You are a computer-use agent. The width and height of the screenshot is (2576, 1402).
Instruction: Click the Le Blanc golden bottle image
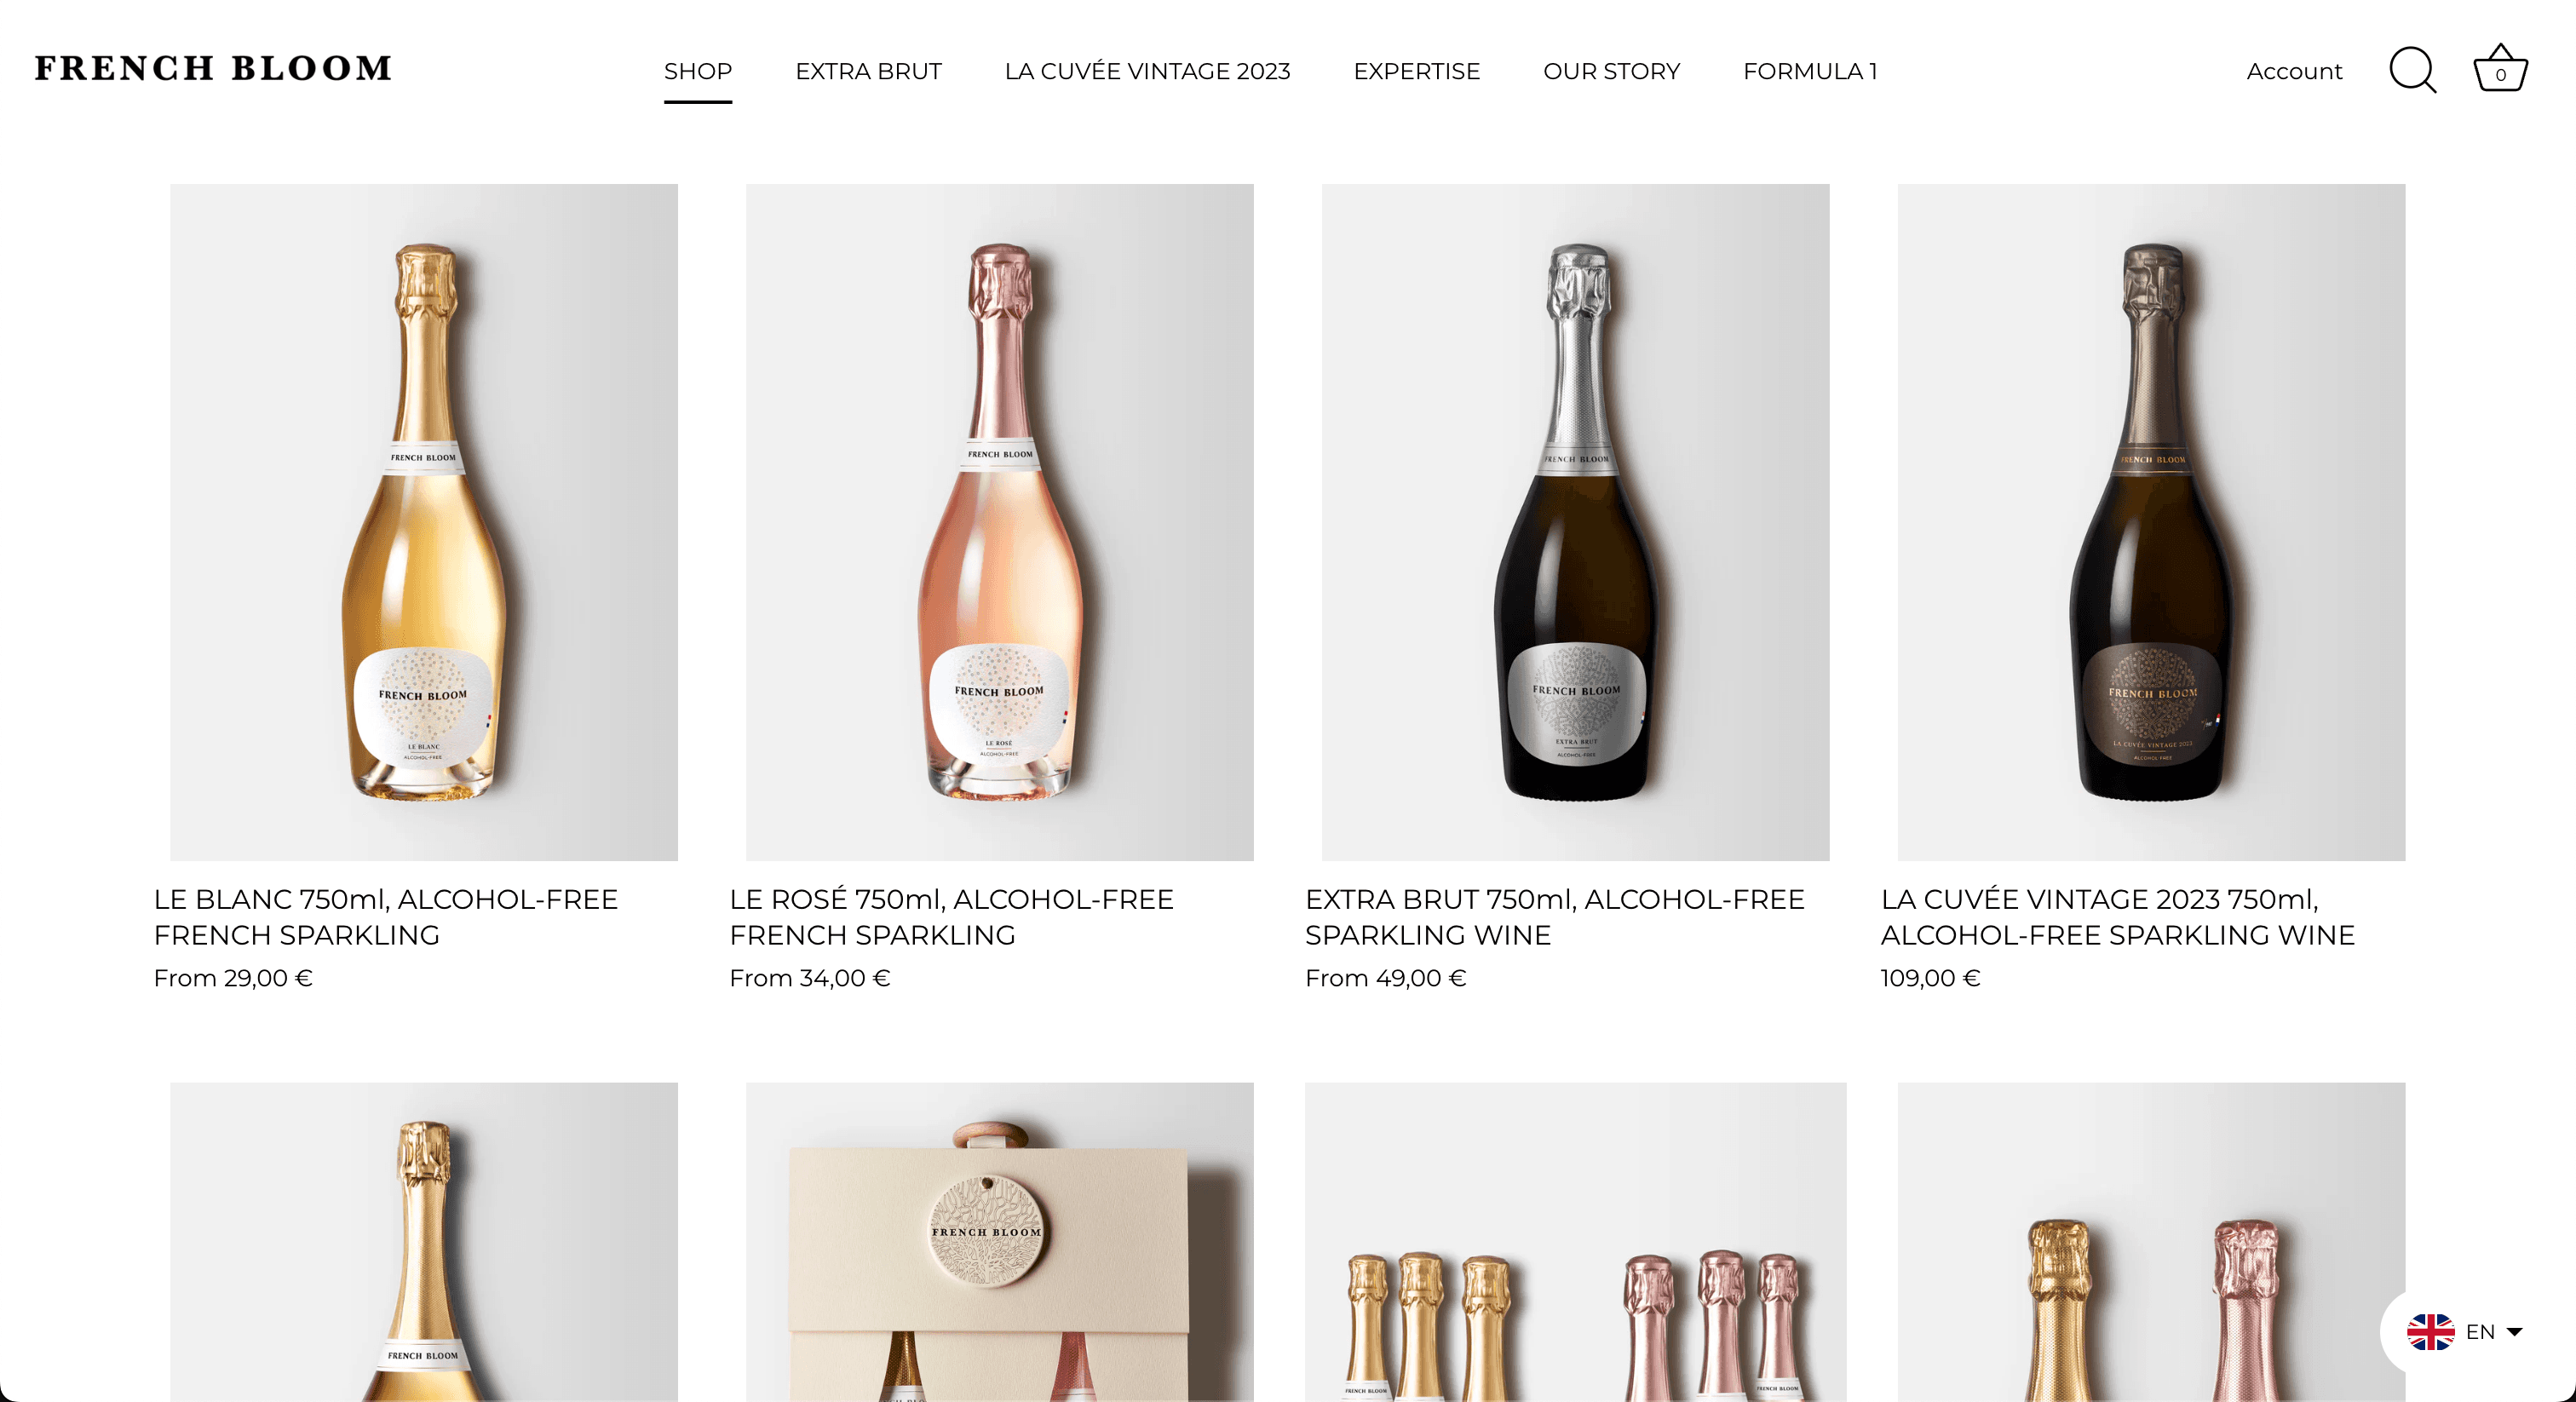tap(424, 522)
